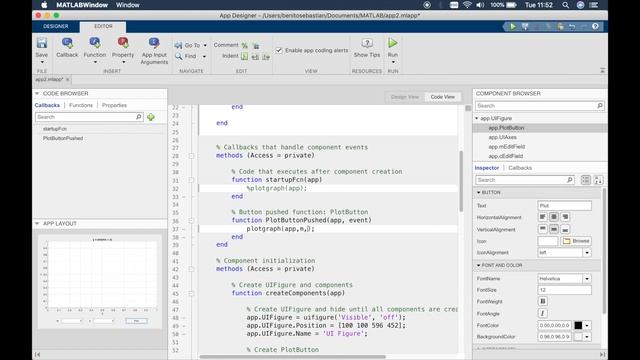
Task: Open the Function dropdown arrow
Action: [95, 62]
